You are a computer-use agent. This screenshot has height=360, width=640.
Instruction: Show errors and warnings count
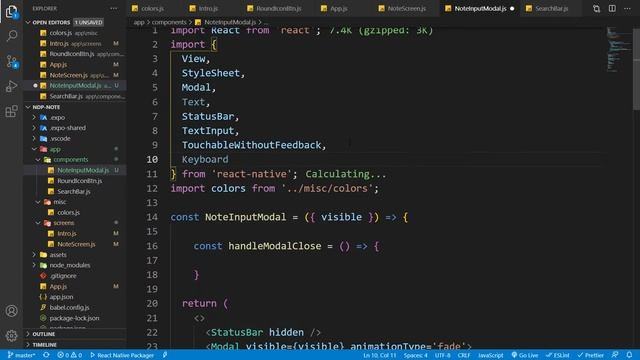[x=69, y=355]
